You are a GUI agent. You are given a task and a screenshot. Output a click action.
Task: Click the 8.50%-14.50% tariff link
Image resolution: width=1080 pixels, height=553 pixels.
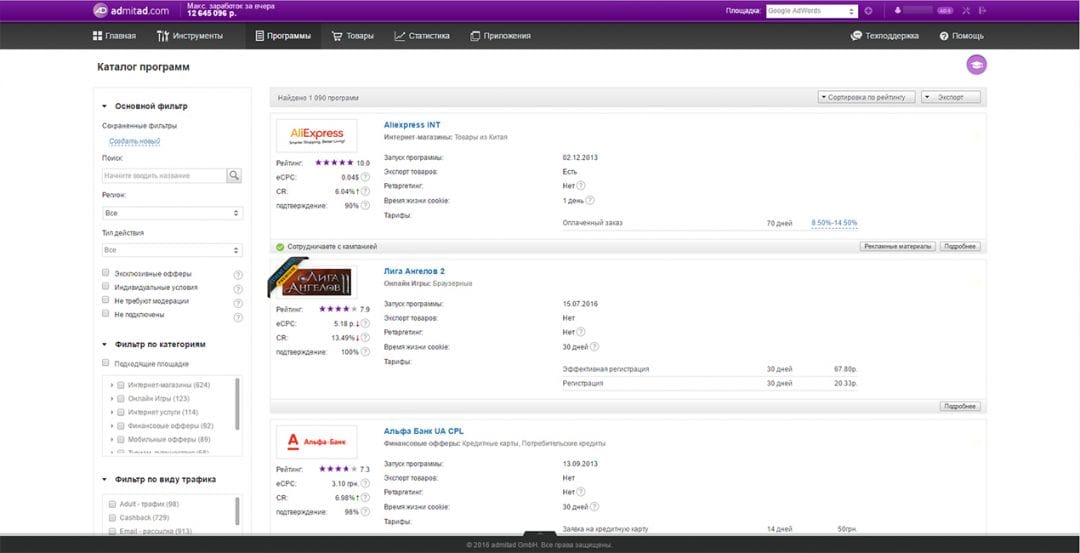[x=834, y=223]
